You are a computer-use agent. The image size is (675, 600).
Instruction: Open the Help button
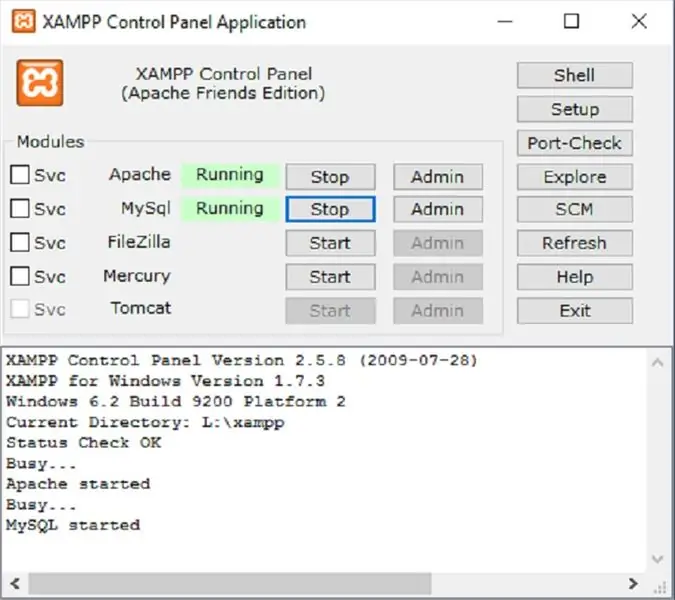575,277
